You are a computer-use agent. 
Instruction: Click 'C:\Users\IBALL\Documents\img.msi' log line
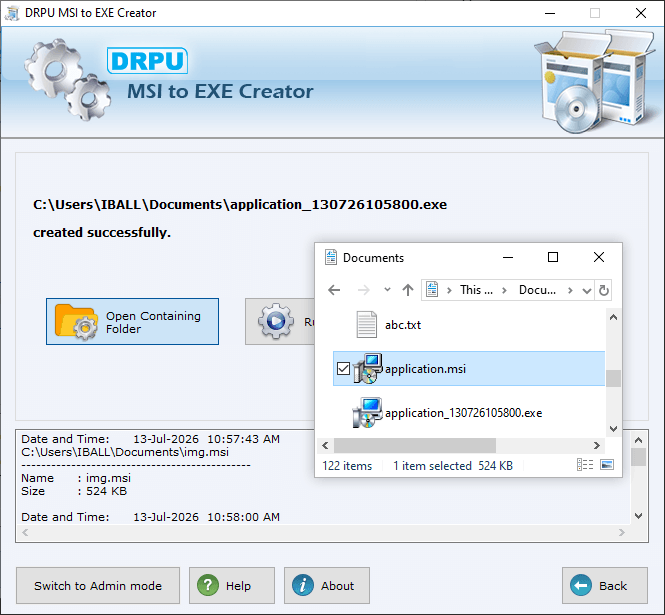click(x=125, y=452)
